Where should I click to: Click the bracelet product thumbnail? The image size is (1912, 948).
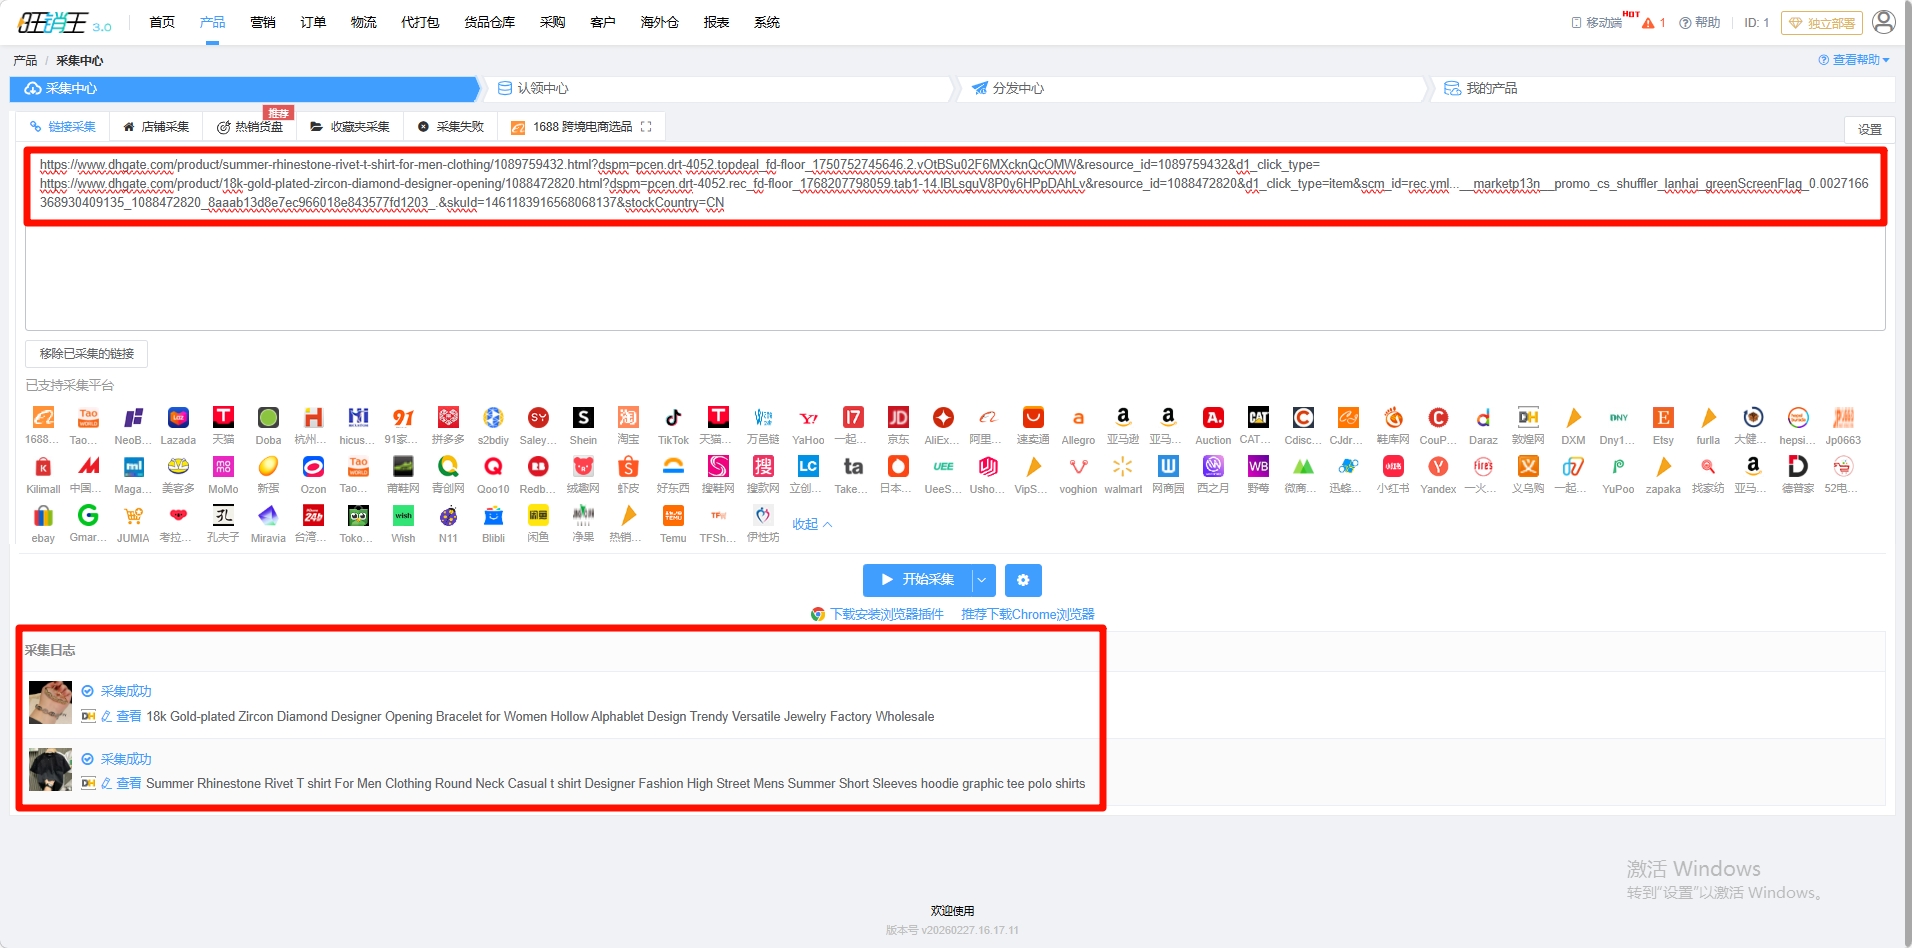coord(50,702)
